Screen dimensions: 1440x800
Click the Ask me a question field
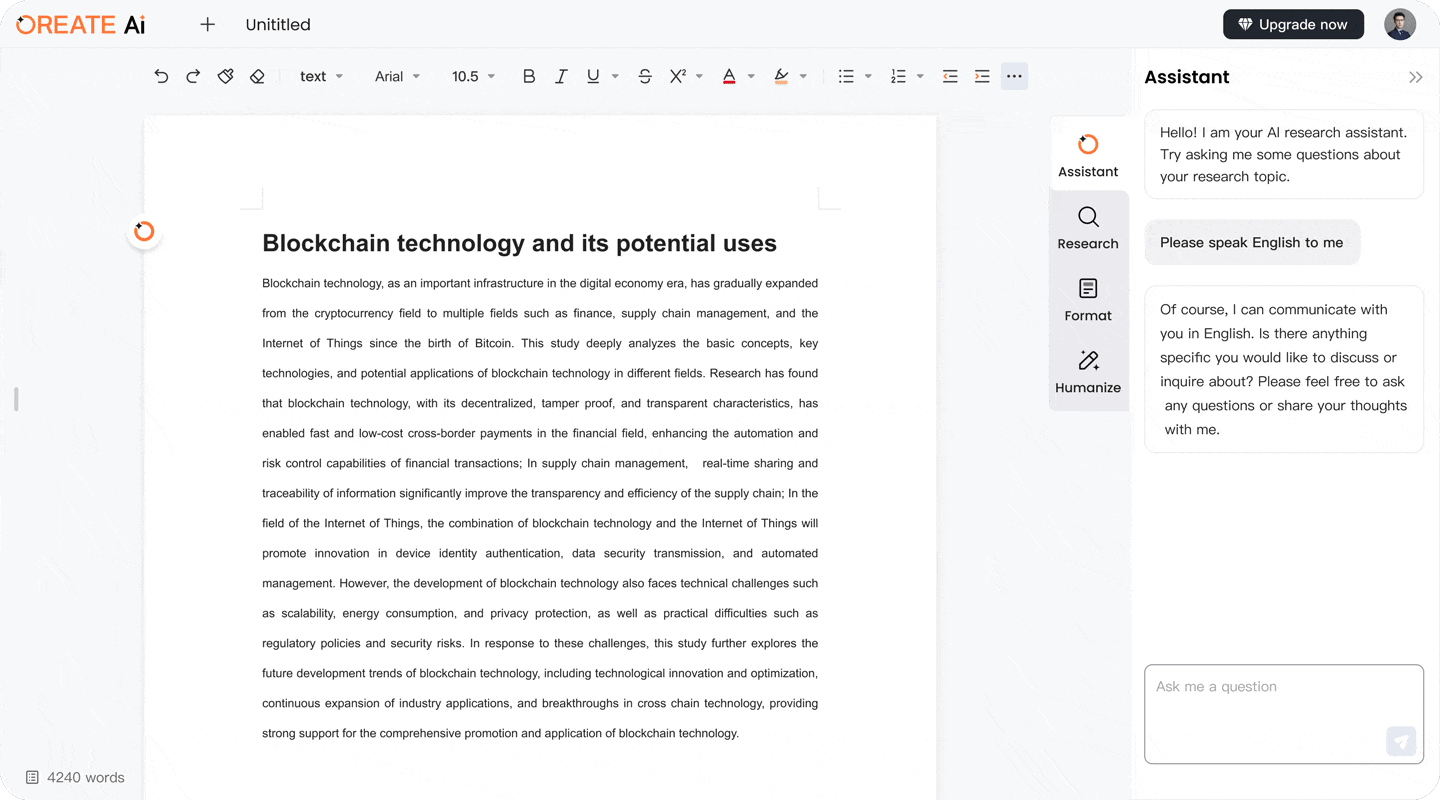[x=1284, y=714]
